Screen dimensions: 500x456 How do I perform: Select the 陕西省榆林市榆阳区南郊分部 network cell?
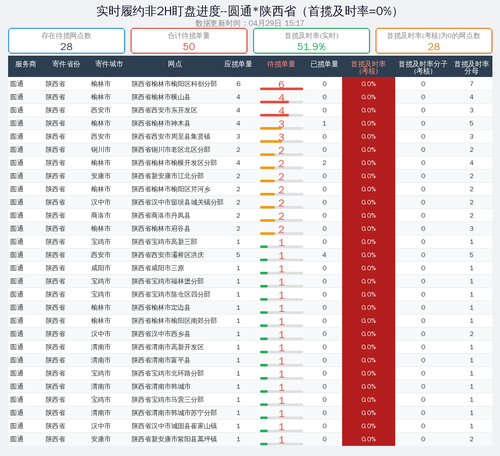coord(174,321)
